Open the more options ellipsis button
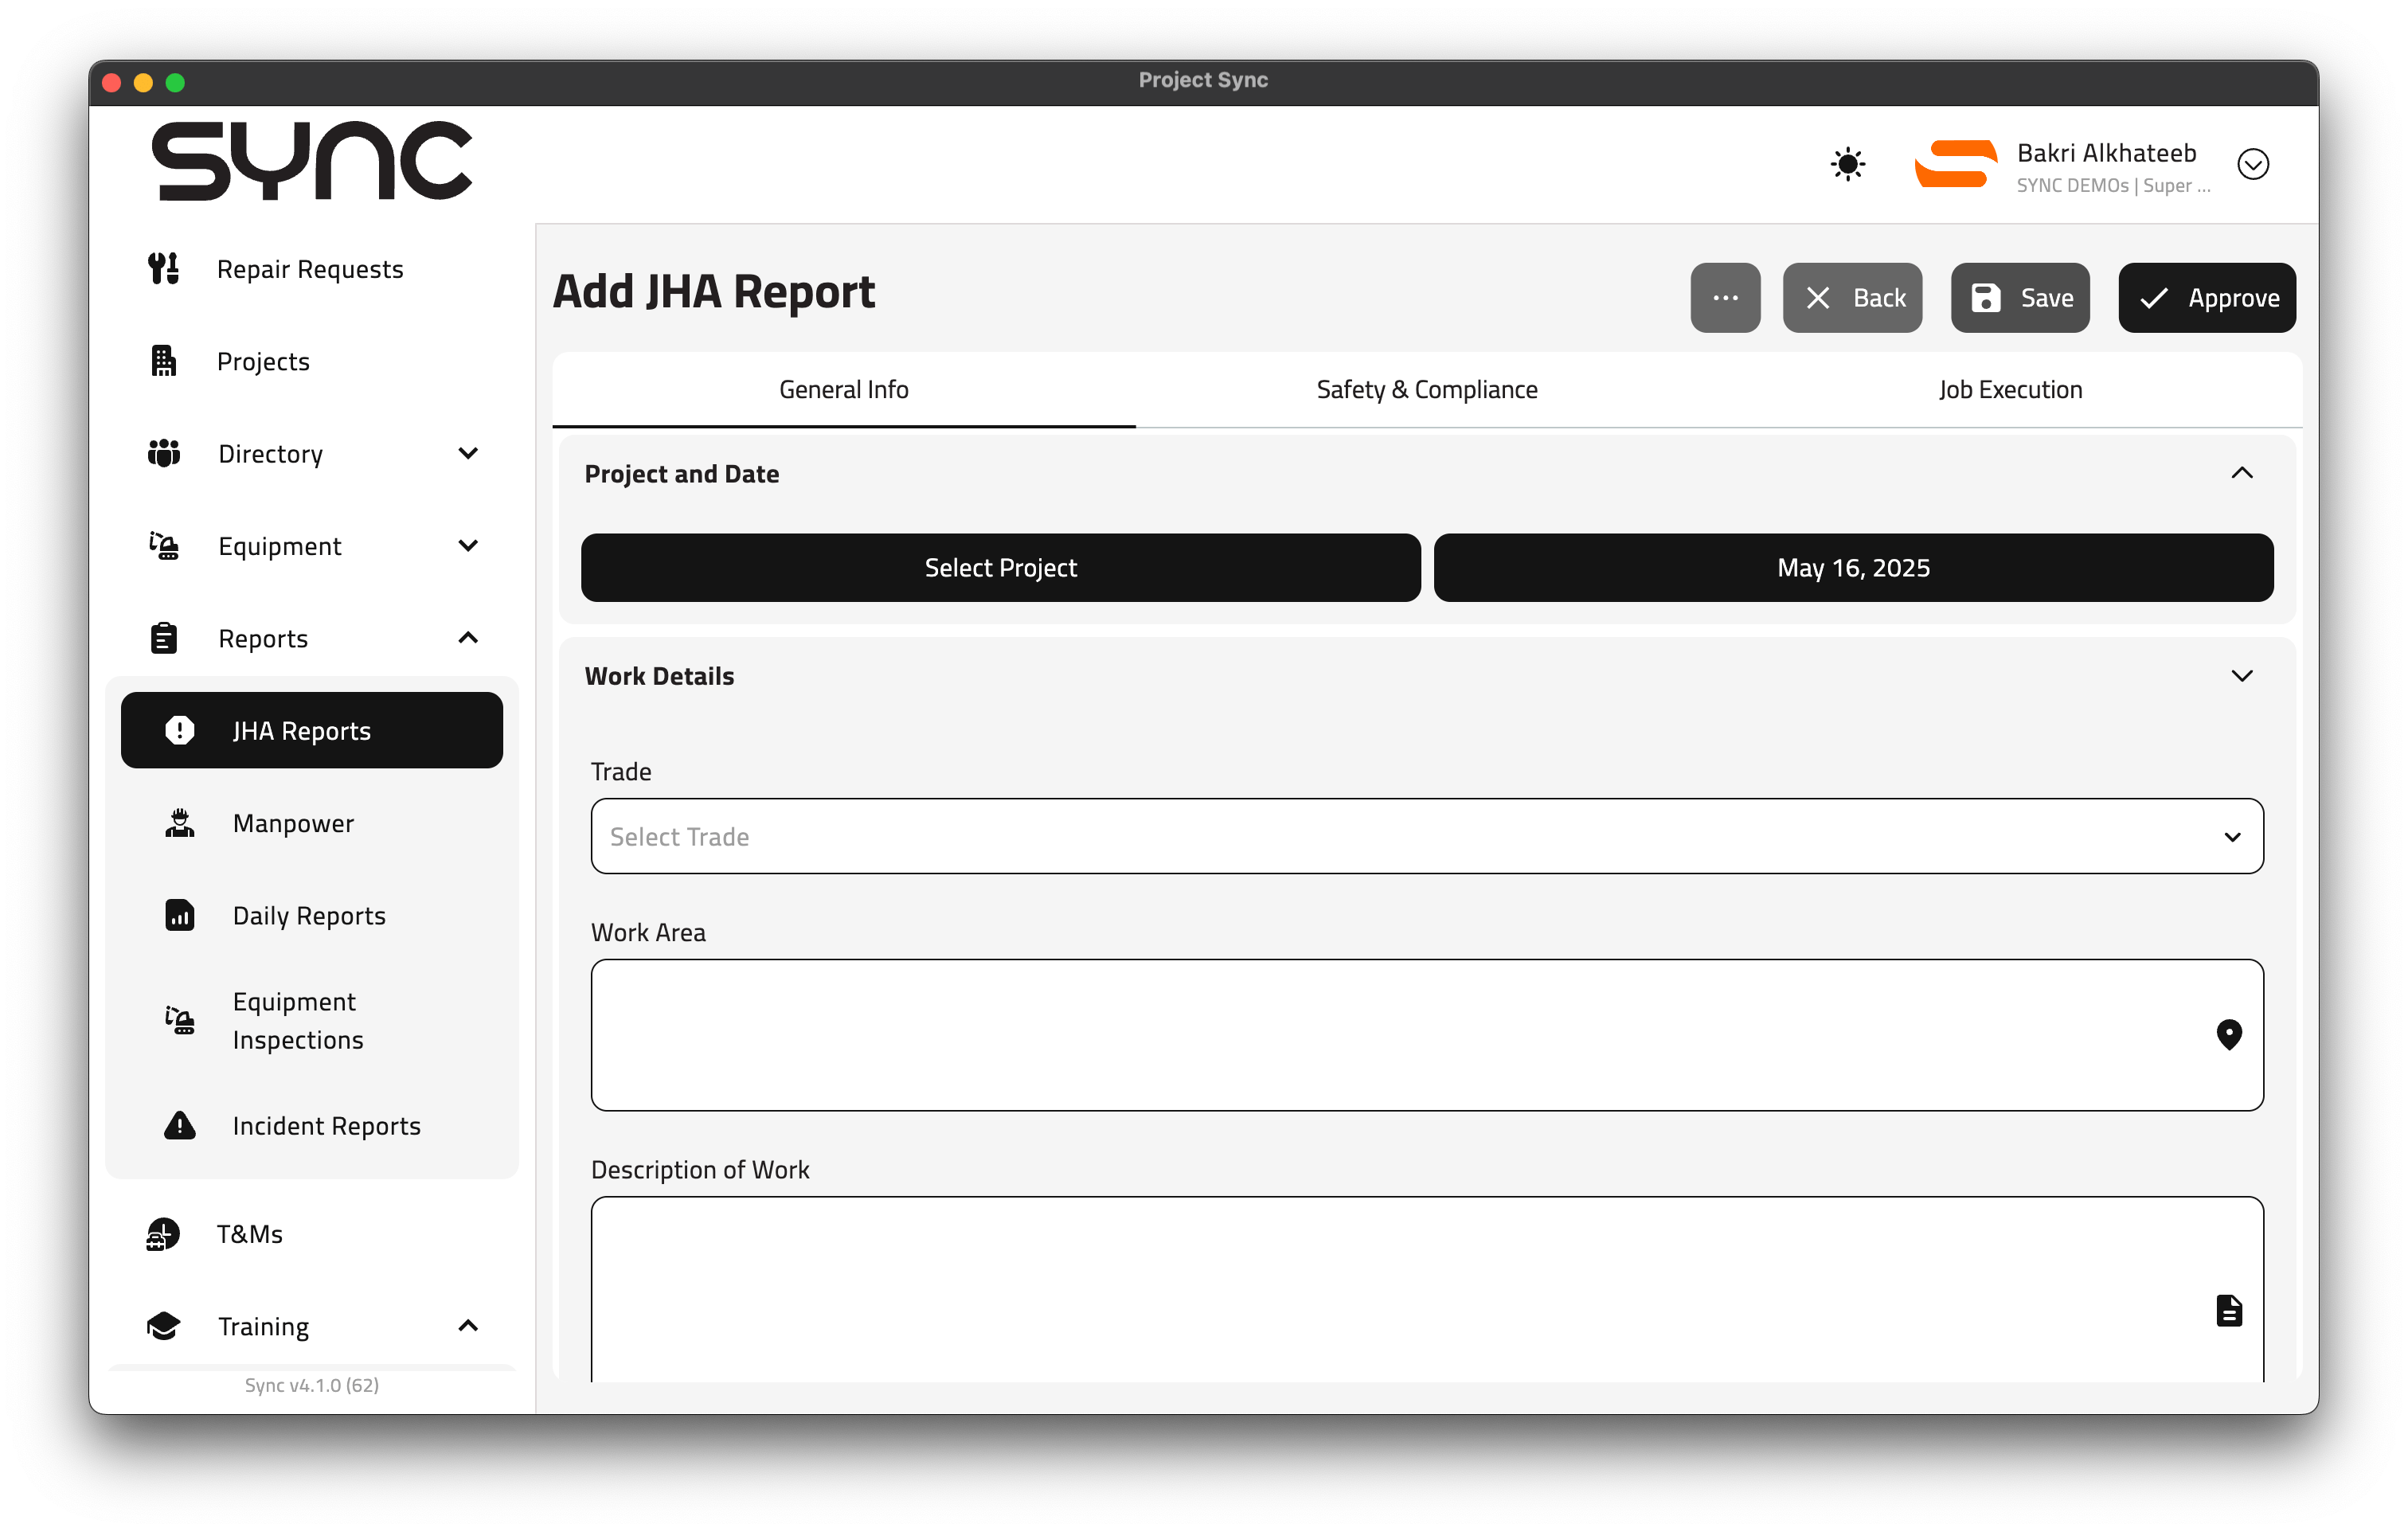This screenshot has width=2408, height=1532. 1726,298
